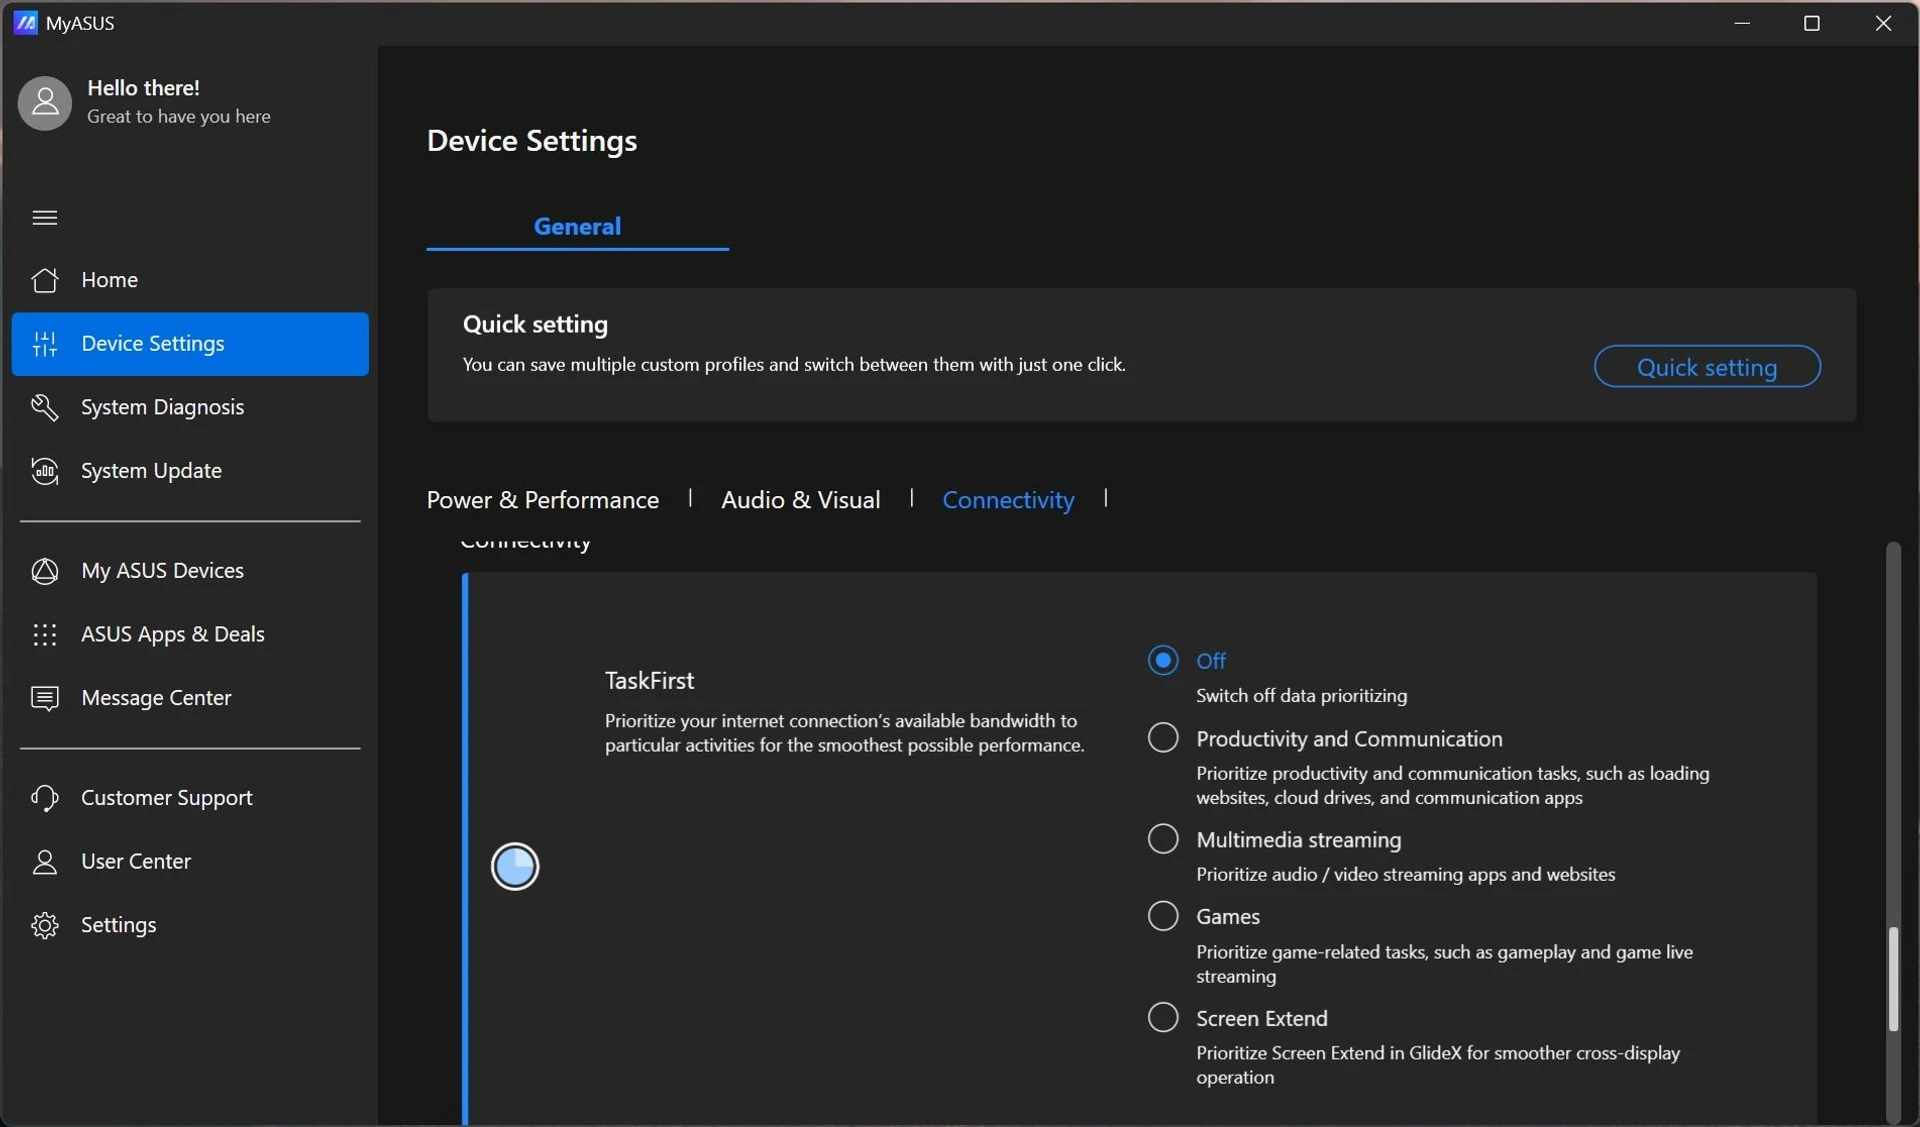Click the Screen Extend option label
The image size is (1920, 1127).
point(1261,1019)
